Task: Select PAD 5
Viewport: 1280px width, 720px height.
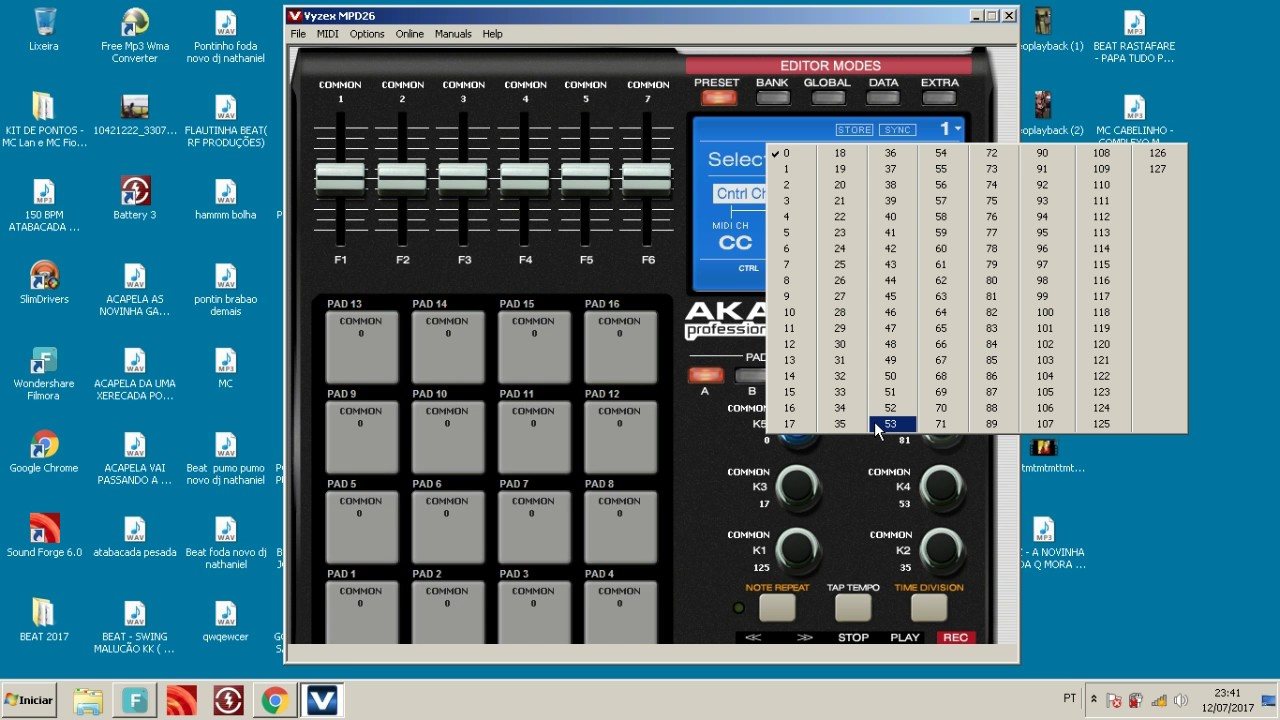Action: (361, 527)
